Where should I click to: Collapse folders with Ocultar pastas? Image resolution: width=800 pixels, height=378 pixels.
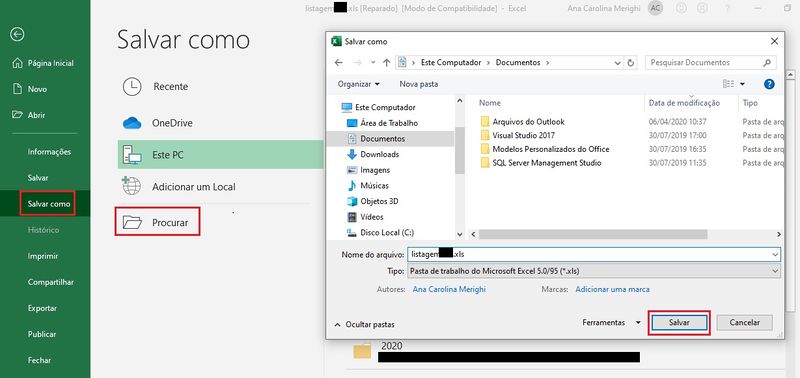click(x=364, y=324)
